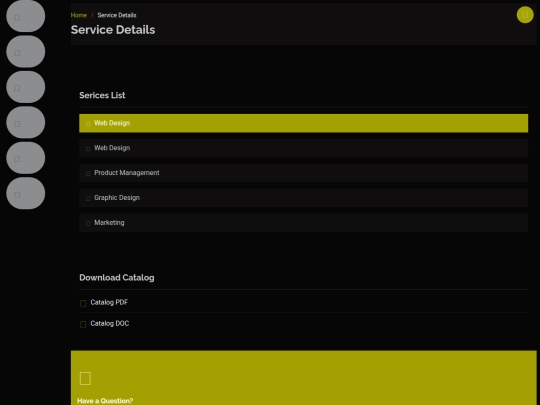Click the second gray sidebar circle icon
Screen dimensions: 540x405
tap(25, 52)
